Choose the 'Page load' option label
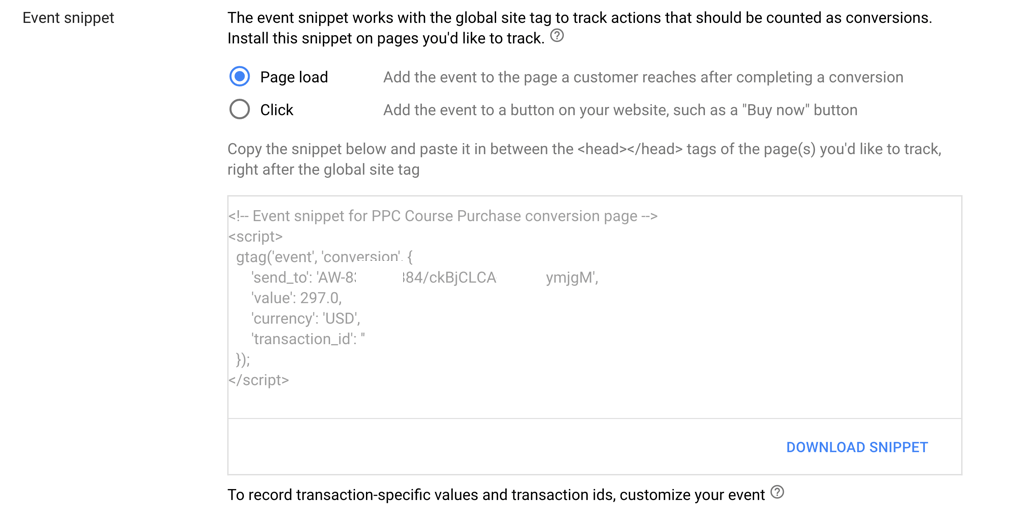Image resolution: width=1023 pixels, height=514 pixels. point(294,77)
